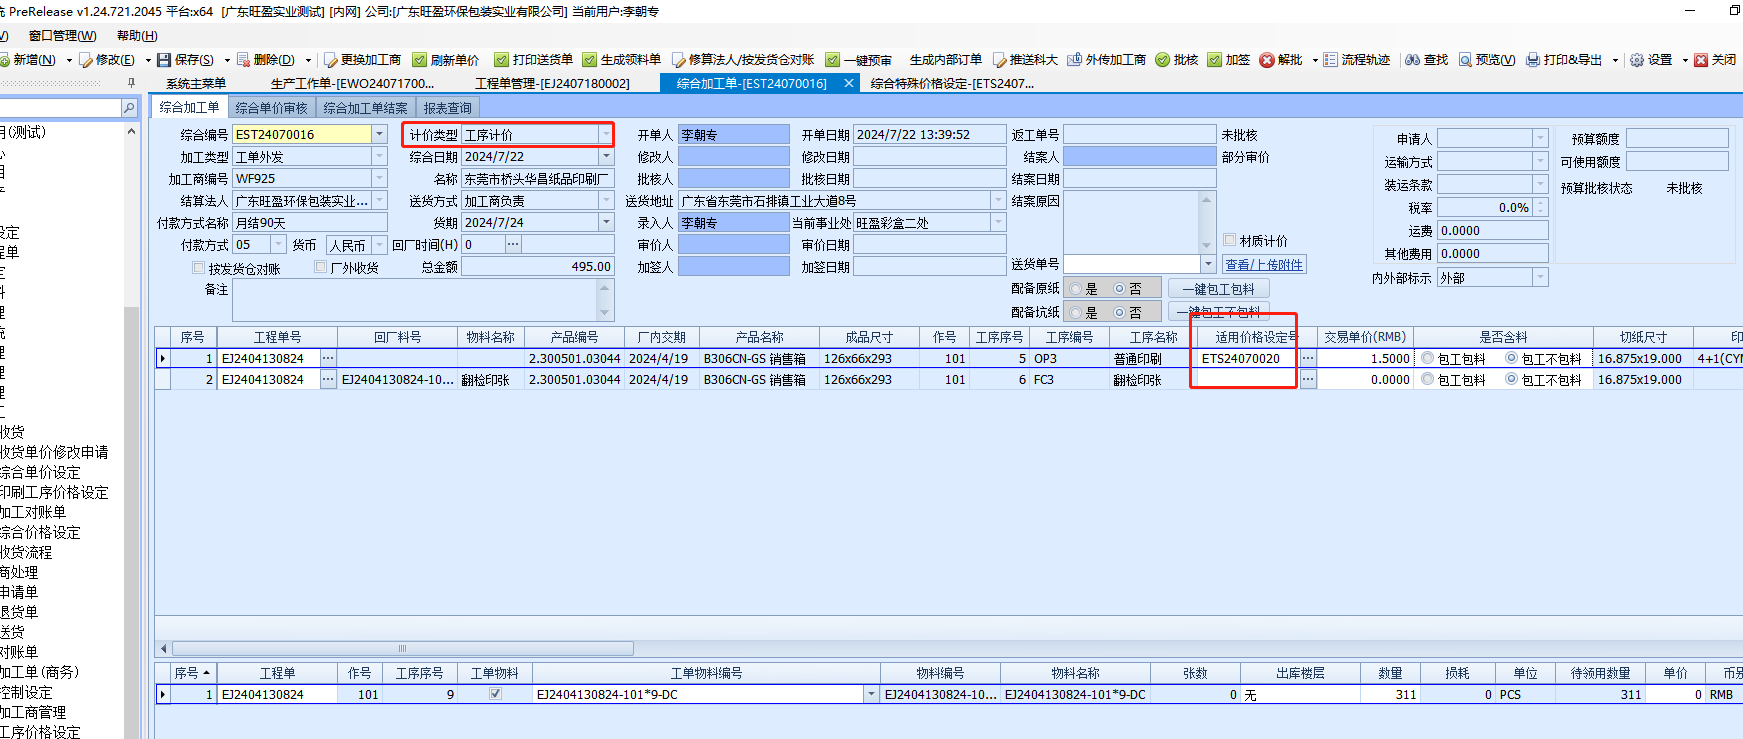Switch to 生产工作单-[EWO24071700... tab
1743x739 pixels.
coord(352,84)
